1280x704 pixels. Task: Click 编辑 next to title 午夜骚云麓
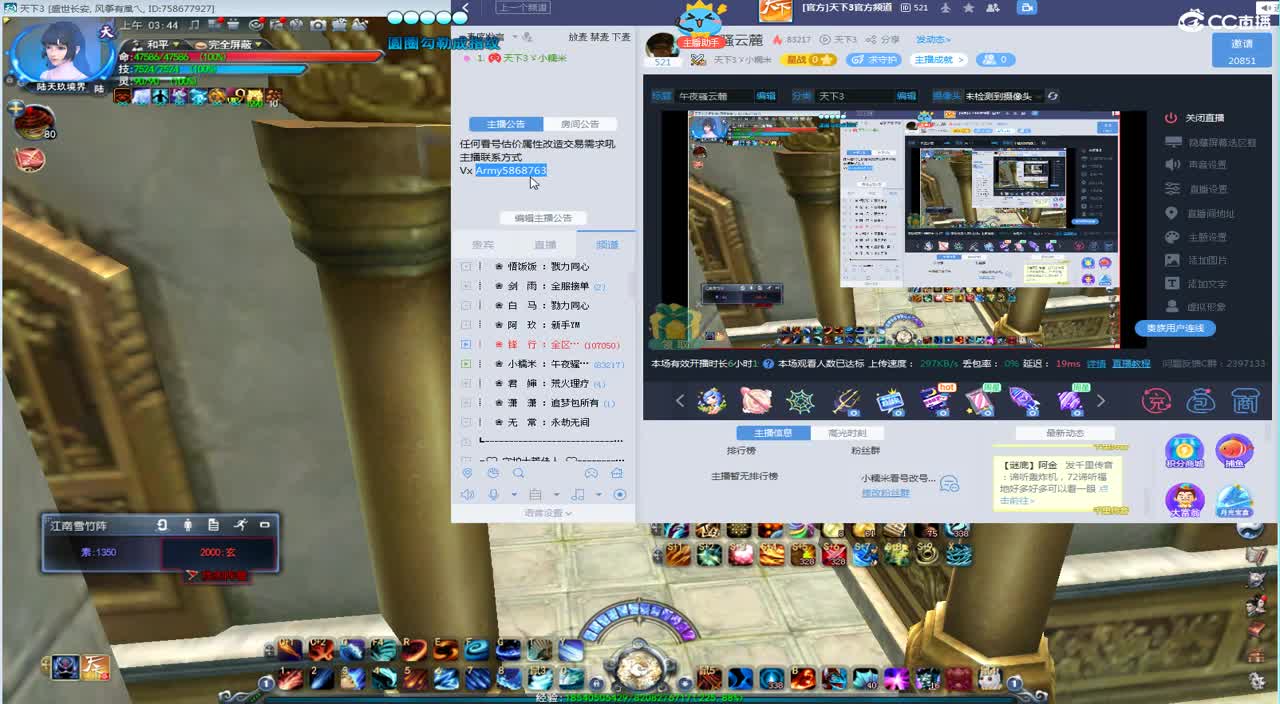coord(766,96)
